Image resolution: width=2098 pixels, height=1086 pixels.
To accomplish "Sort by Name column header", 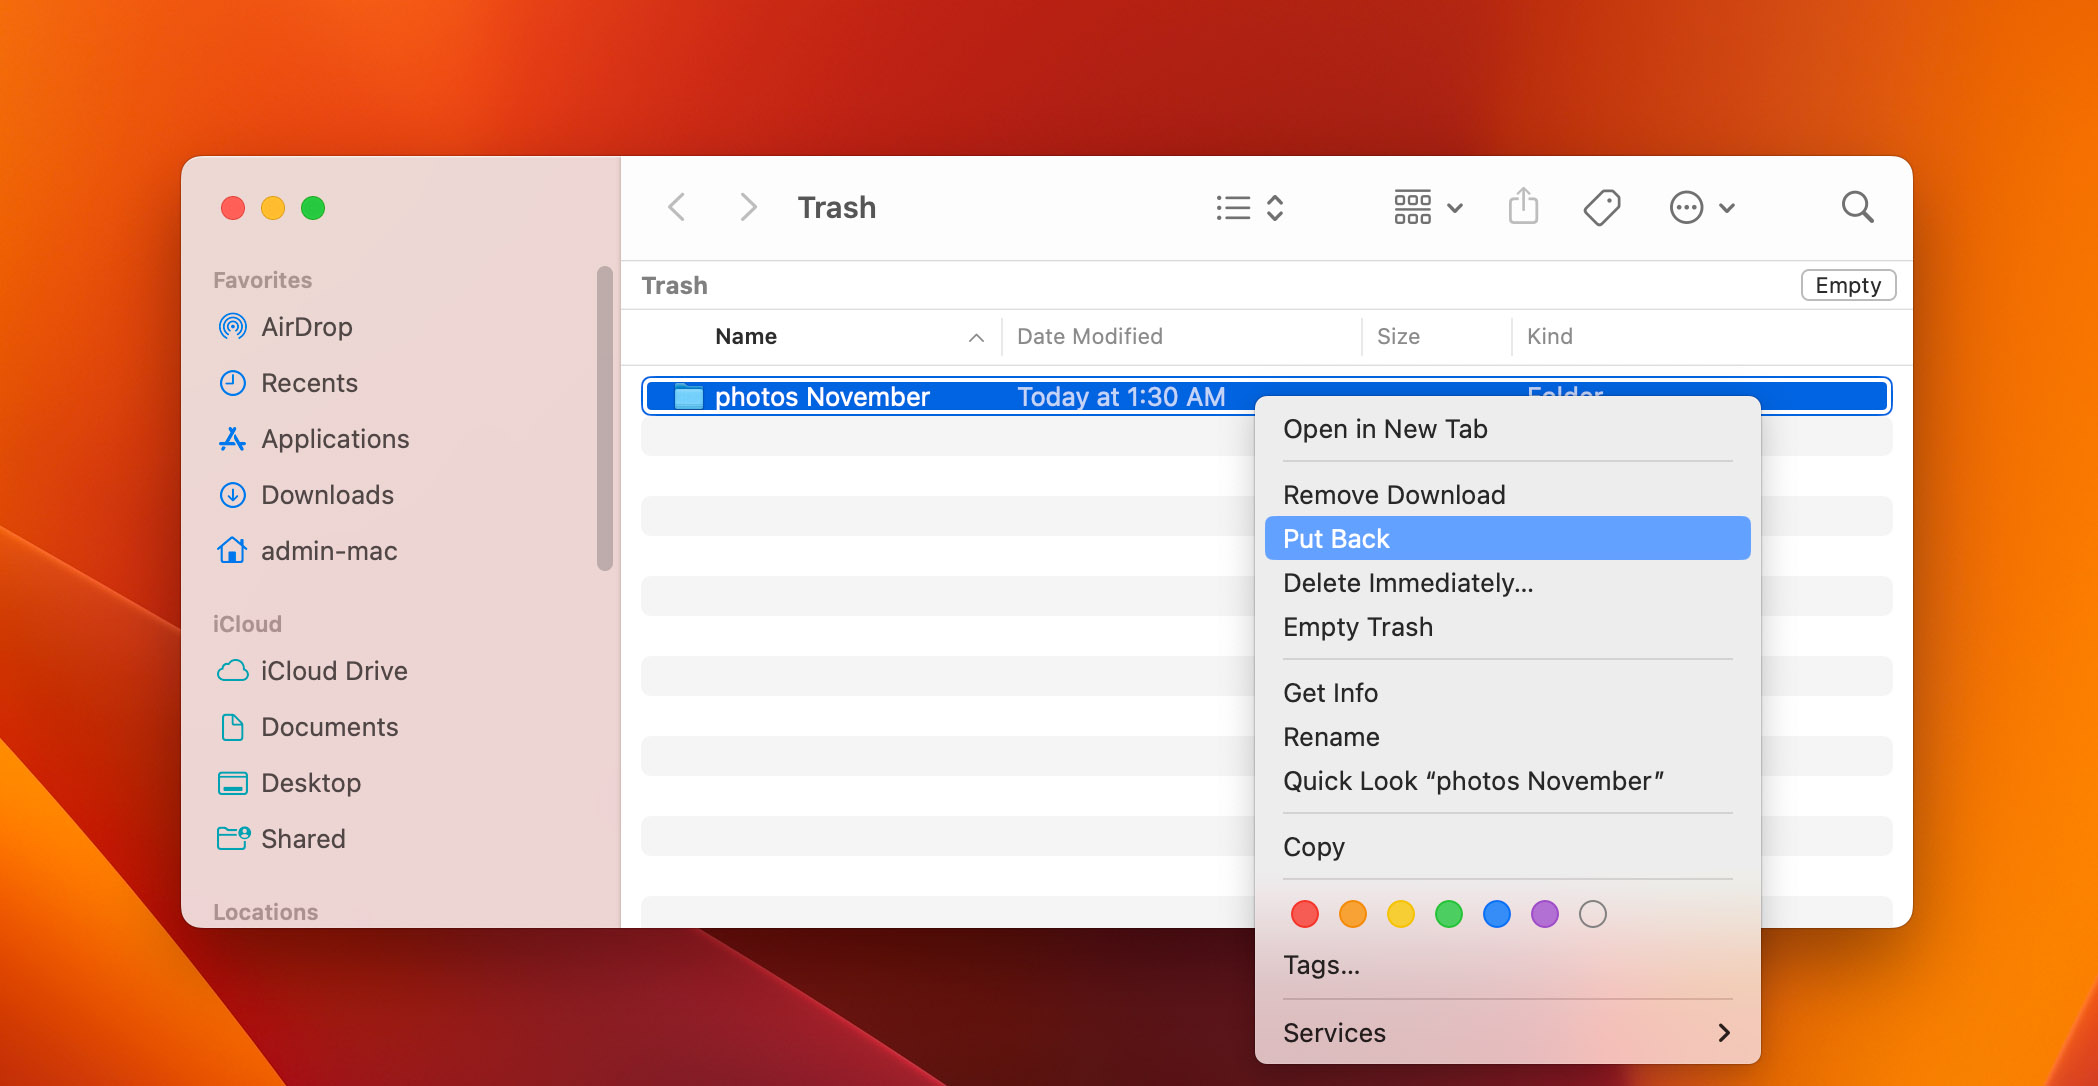I will click(745, 336).
